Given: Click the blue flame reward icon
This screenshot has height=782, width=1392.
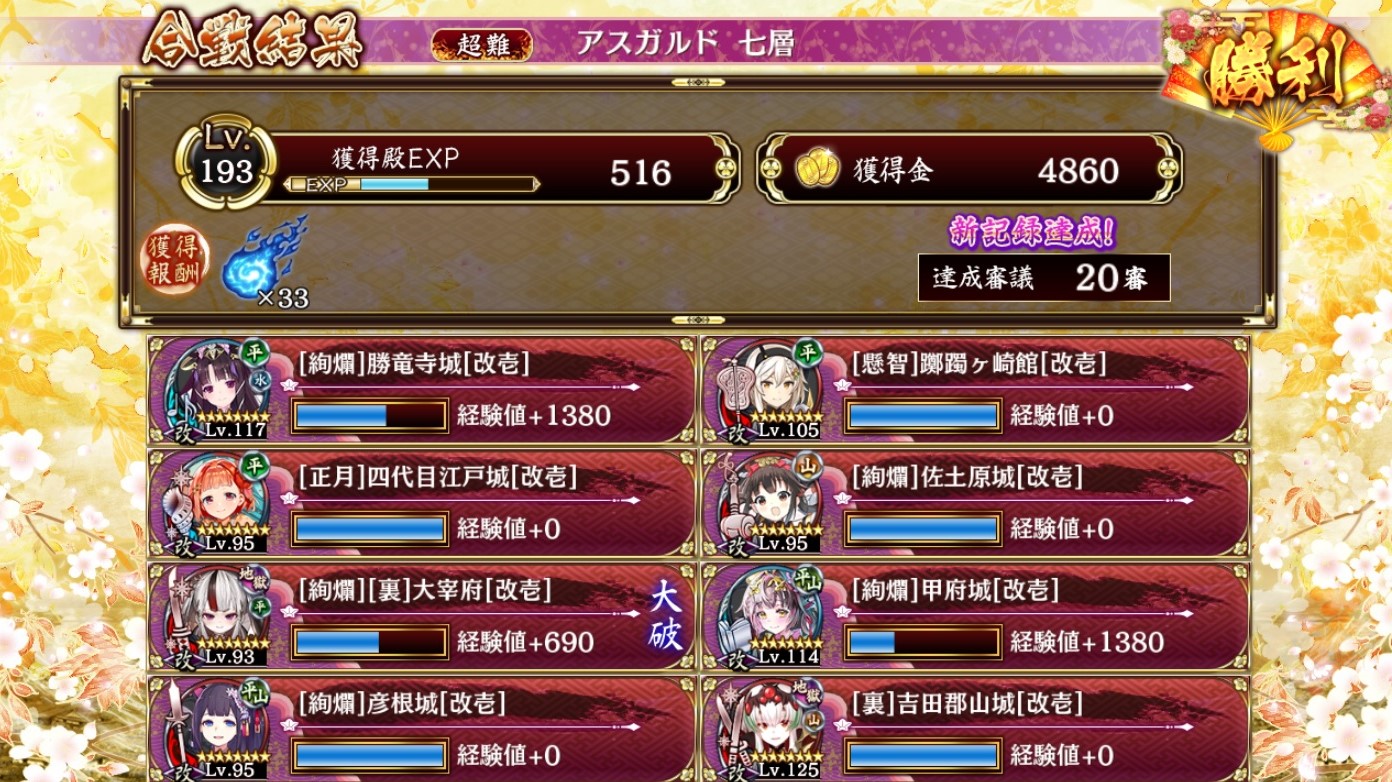Looking at the screenshot, I should tap(260, 260).
